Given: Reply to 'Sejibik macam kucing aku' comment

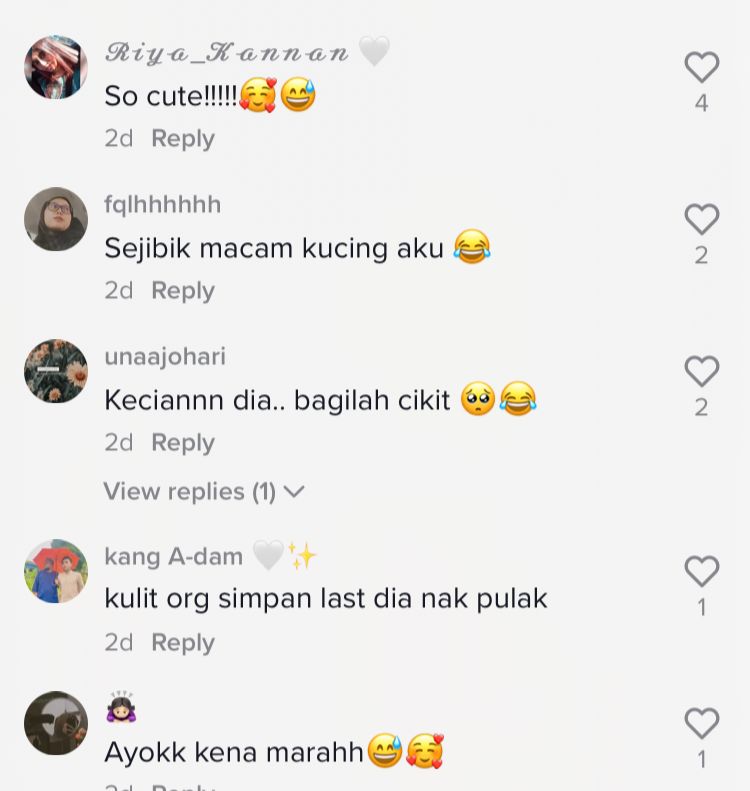Looking at the screenshot, I should coord(183,291).
